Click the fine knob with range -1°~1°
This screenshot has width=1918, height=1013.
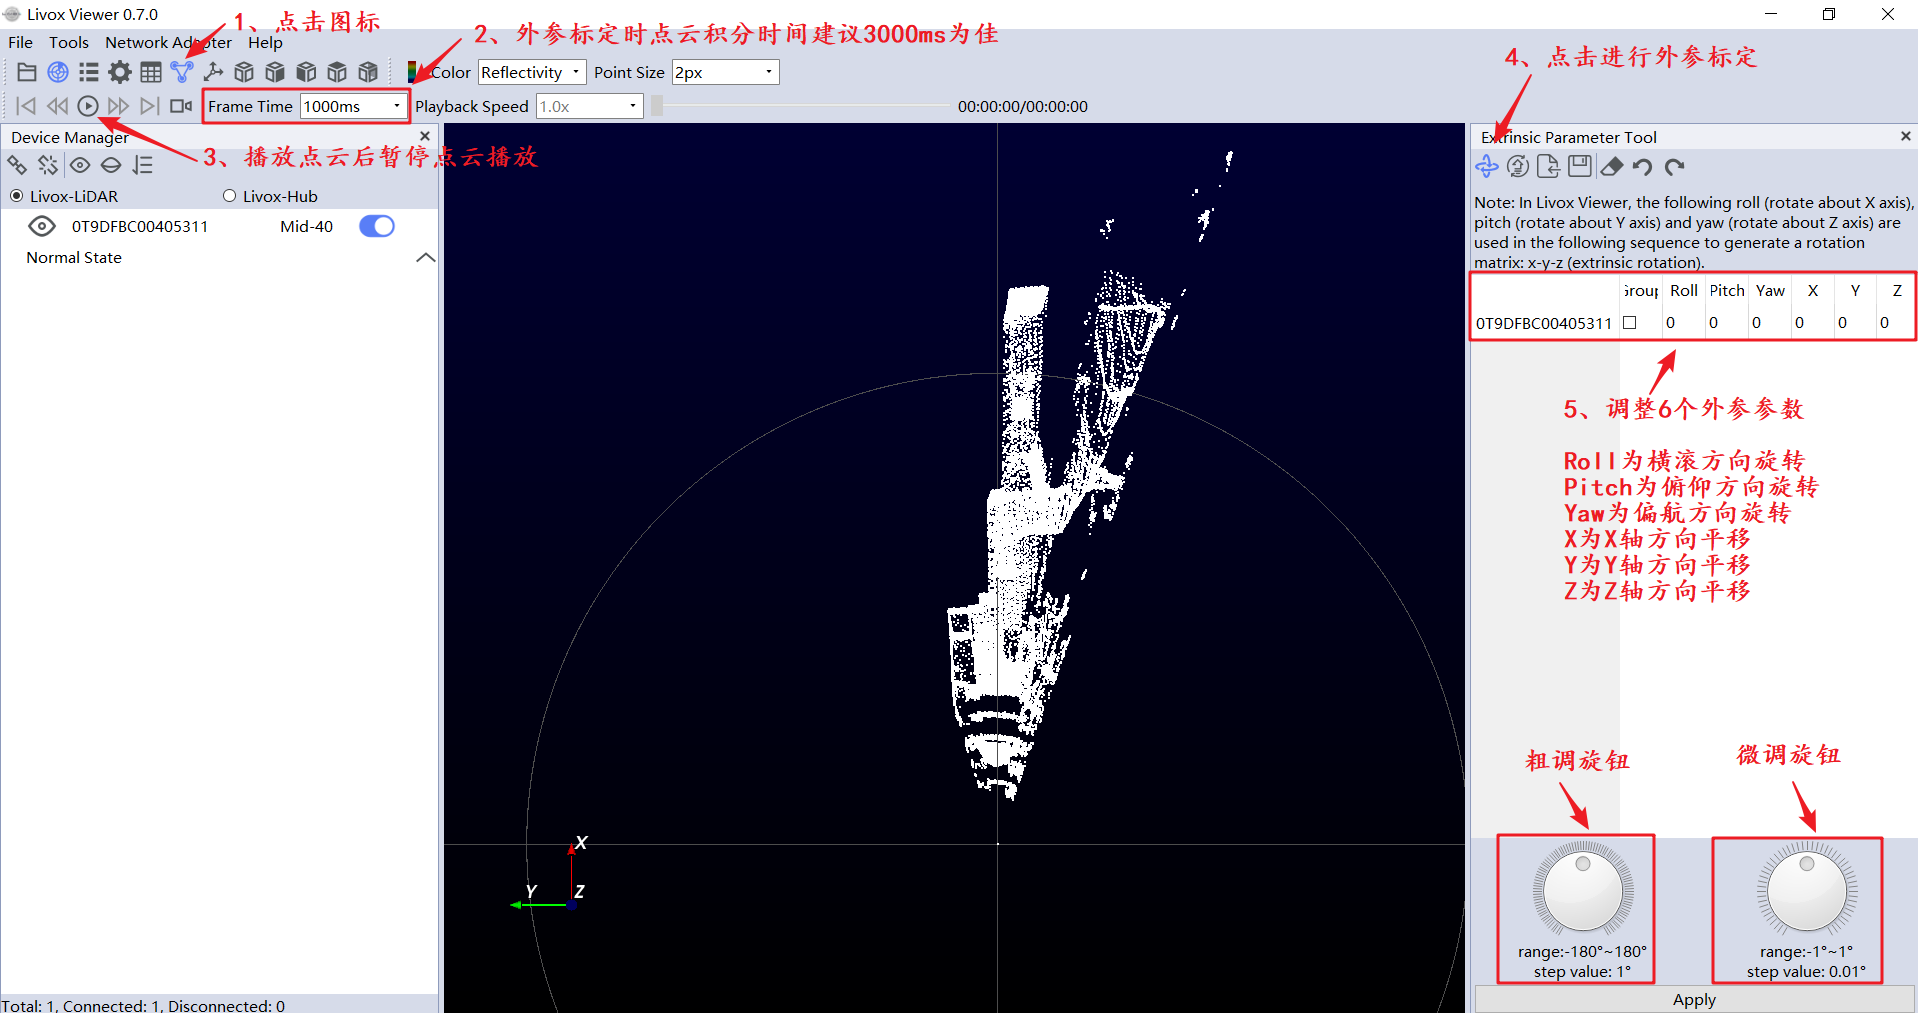coord(1807,891)
